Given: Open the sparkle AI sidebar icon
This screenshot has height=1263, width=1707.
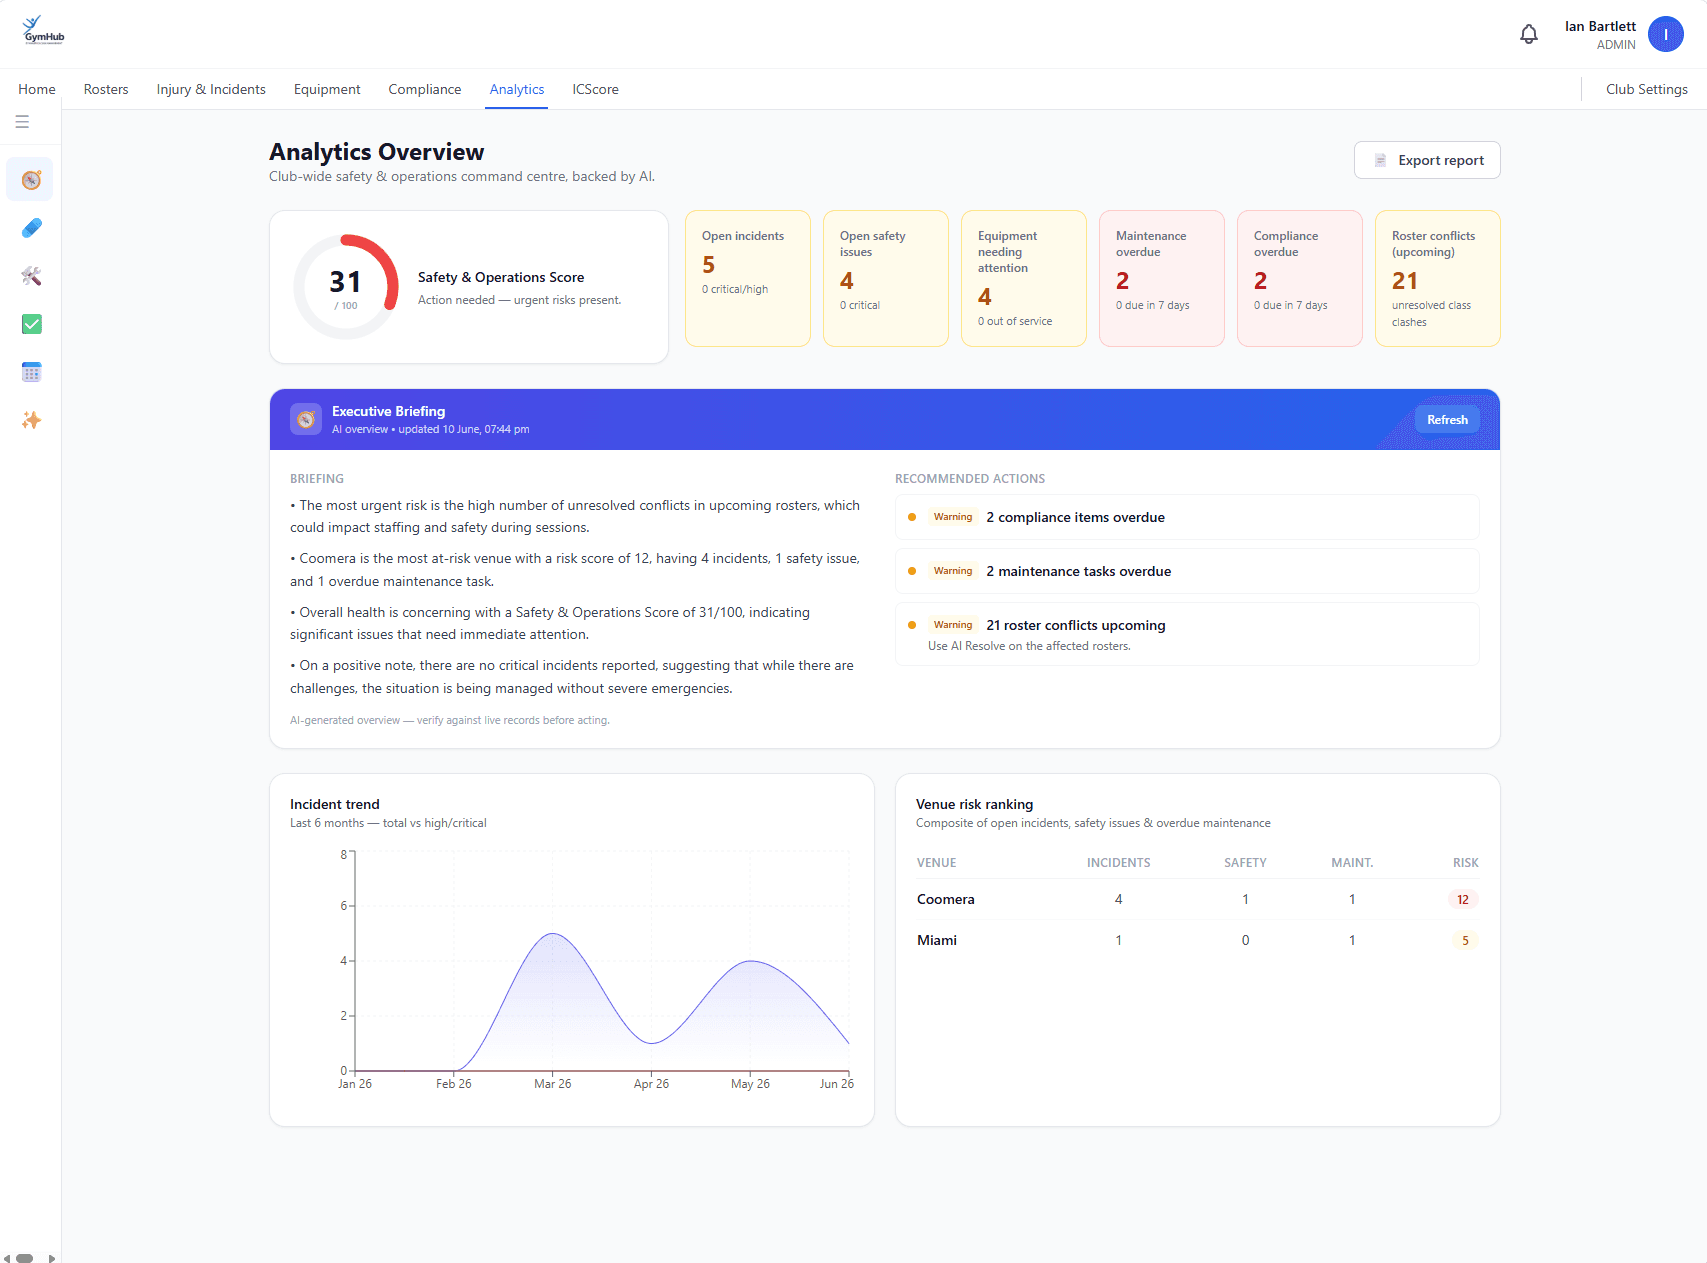Looking at the screenshot, I should click(x=31, y=420).
